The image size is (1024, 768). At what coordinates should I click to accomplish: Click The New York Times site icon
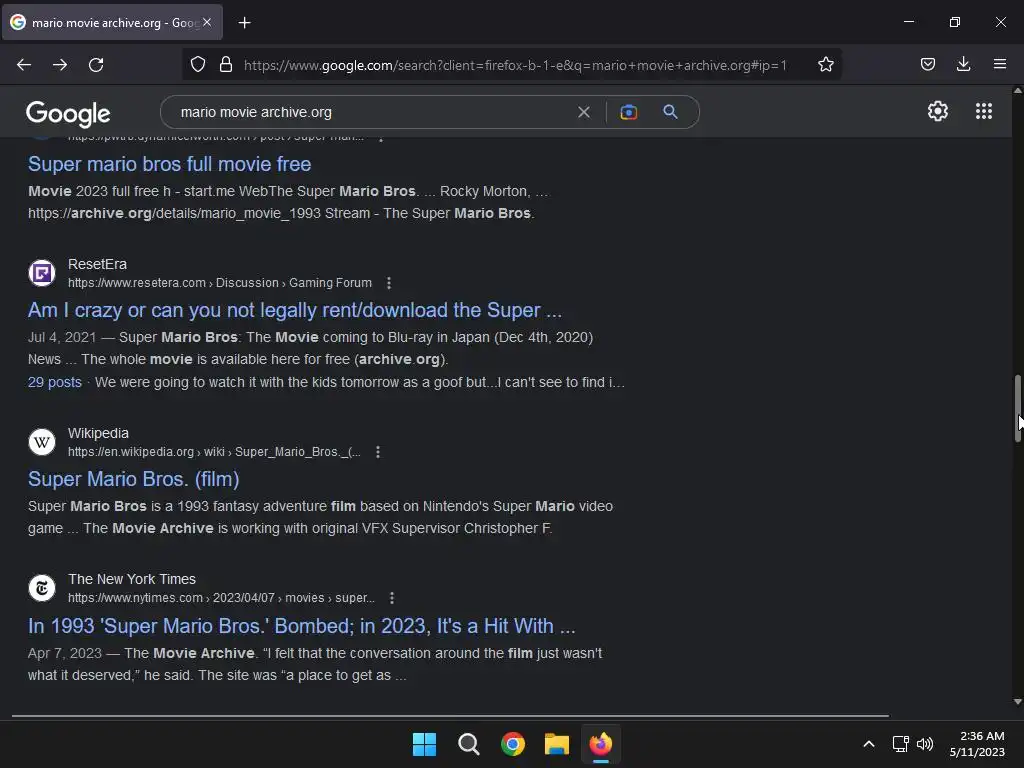(x=42, y=588)
